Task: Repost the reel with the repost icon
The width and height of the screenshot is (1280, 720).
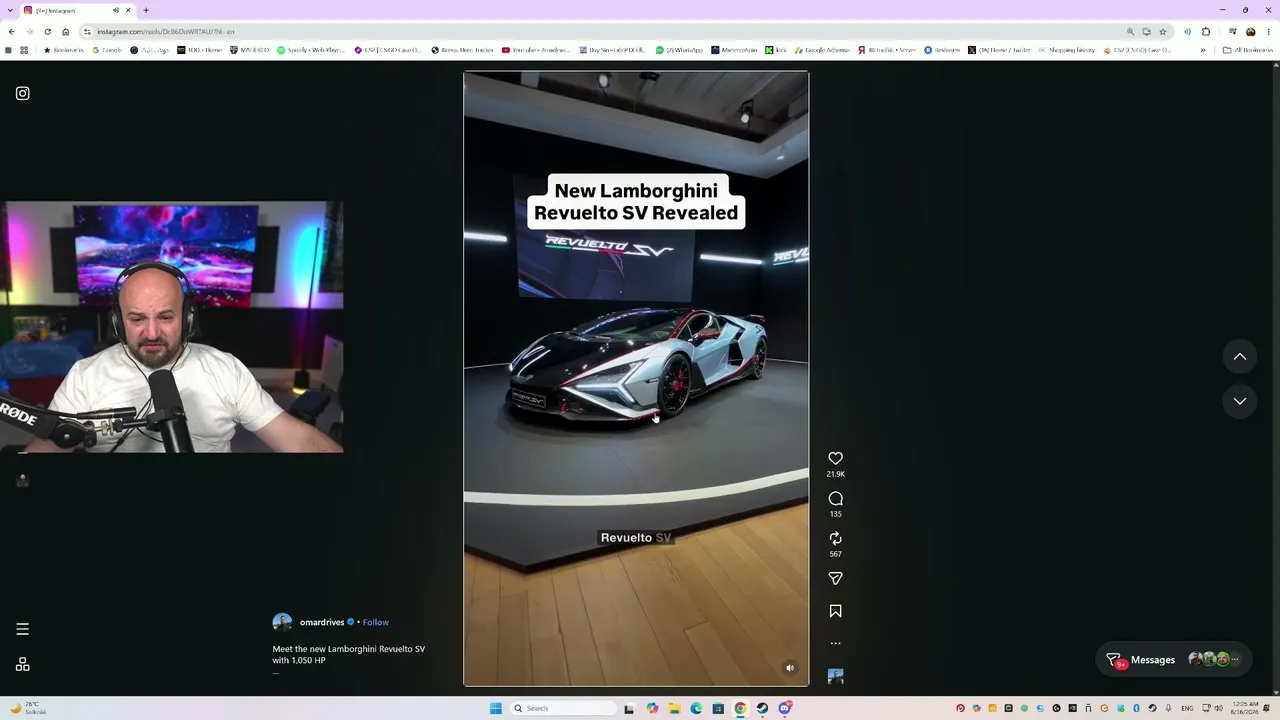Action: (836, 539)
